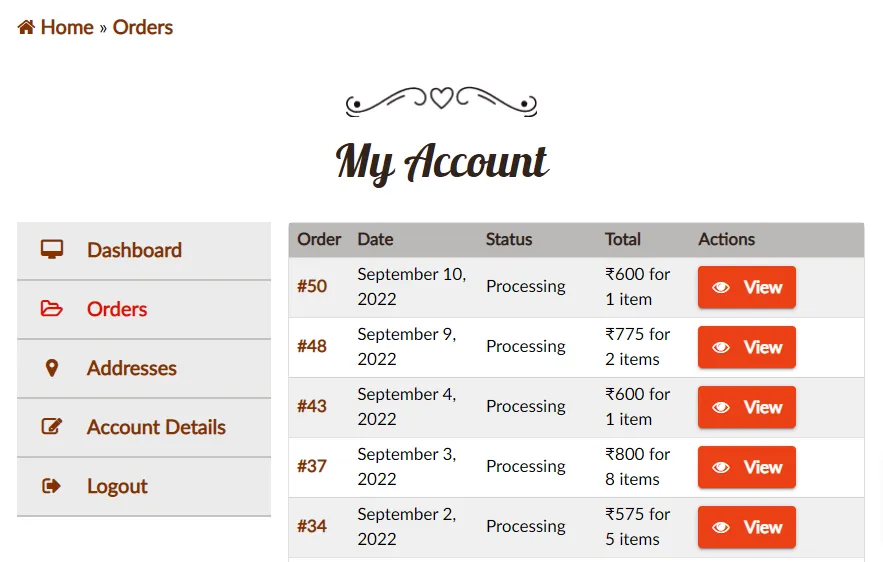Open the Dashboard menu item
The image size is (883, 562).
pyautogui.click(x=134, y=250)
